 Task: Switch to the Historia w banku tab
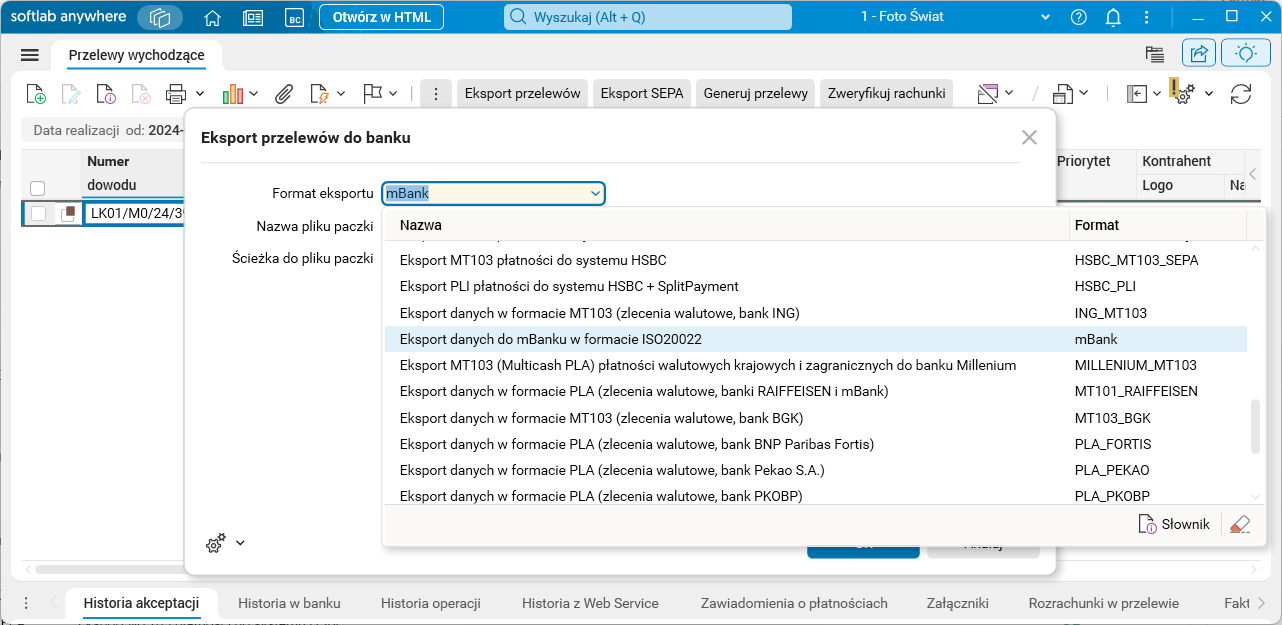pyautogui.click(x=289, y=603)
